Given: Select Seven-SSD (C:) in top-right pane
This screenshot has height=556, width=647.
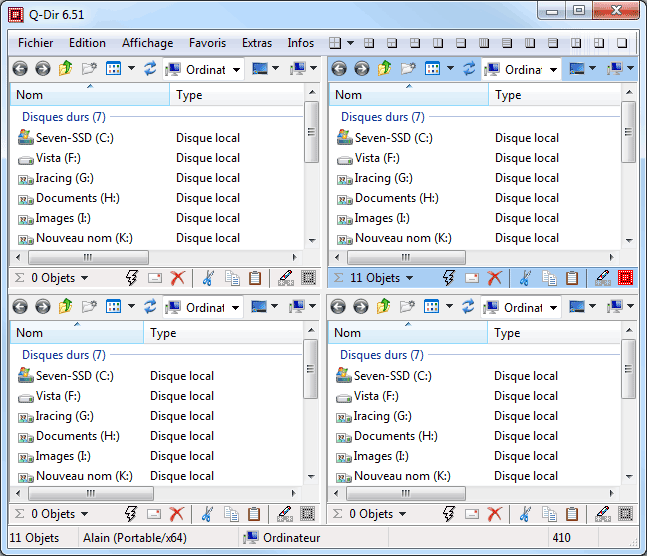Looking at the screenshot, I should pyautogui.click(x=393, y=138).
